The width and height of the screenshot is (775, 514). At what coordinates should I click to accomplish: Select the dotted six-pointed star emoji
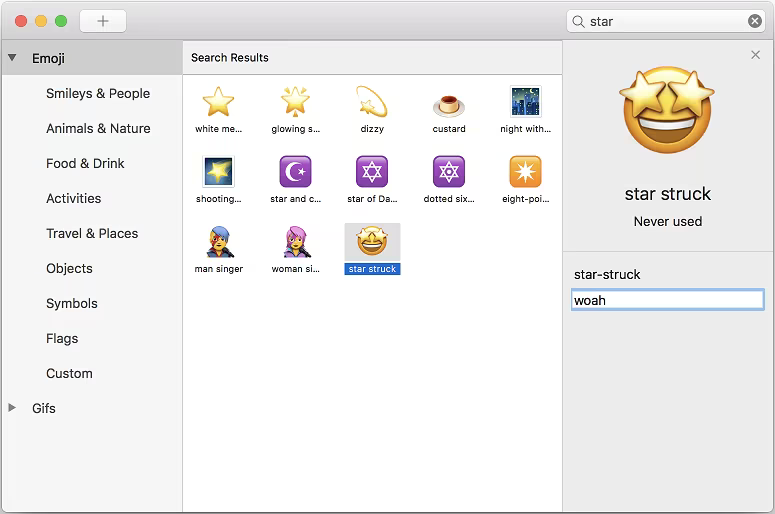[x=449, y=171]
